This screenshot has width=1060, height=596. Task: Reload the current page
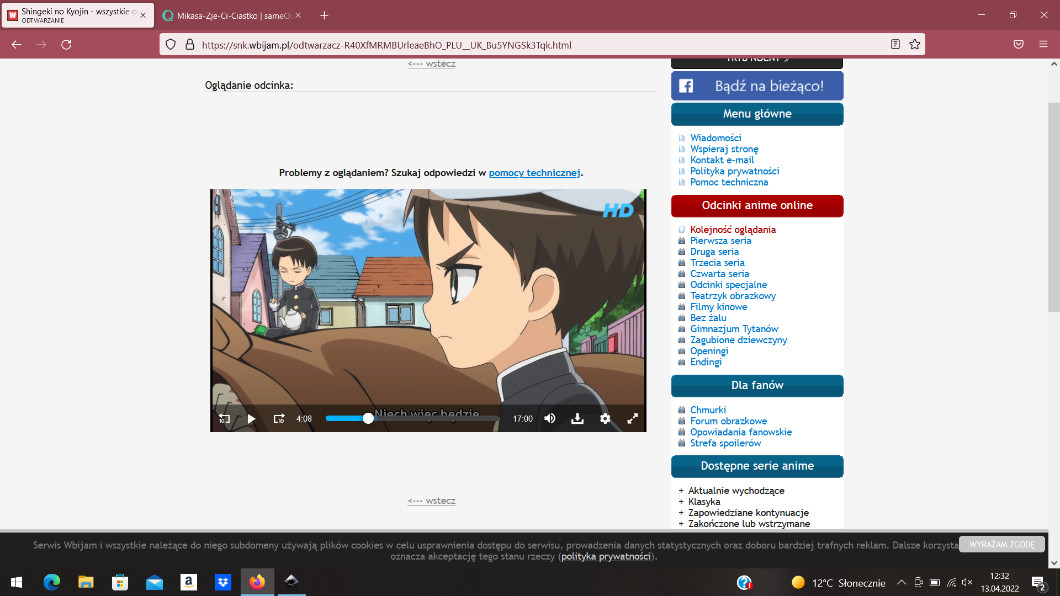(66, 45)
